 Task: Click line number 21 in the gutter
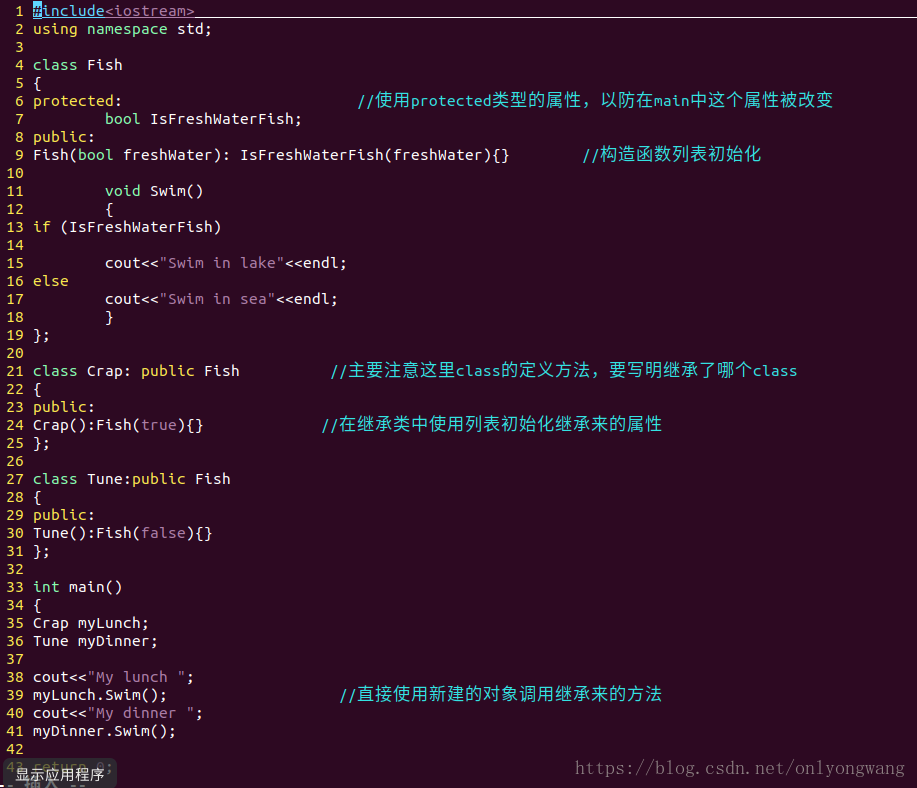click(14, 371)
